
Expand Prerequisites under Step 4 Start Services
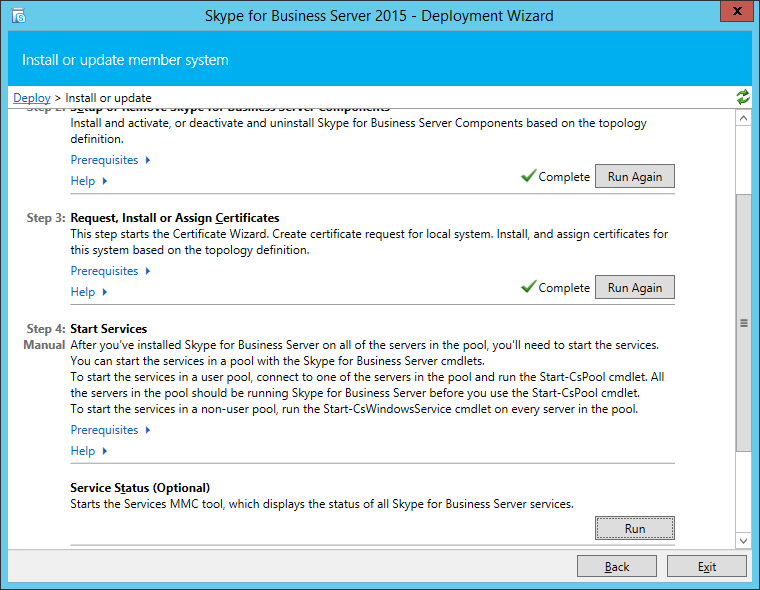point(111,430)
